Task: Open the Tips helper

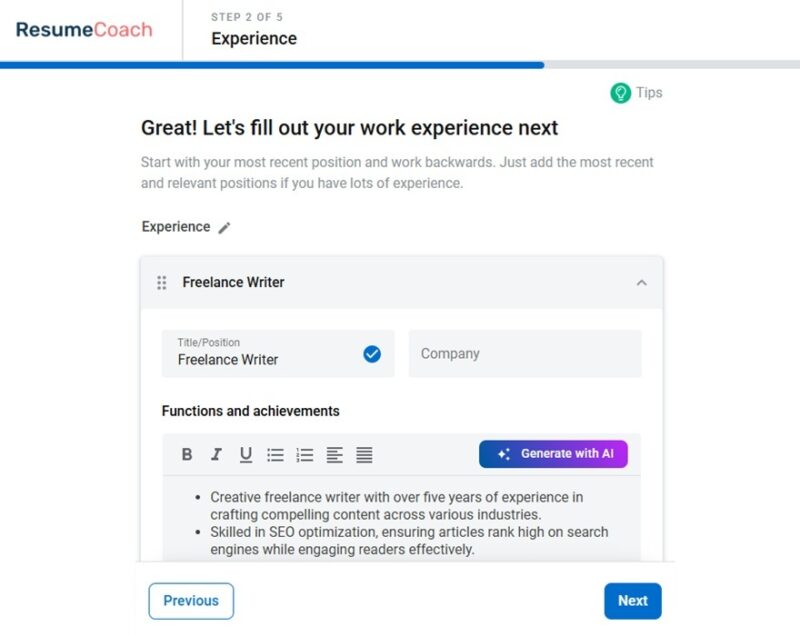Action: [637, 92]
